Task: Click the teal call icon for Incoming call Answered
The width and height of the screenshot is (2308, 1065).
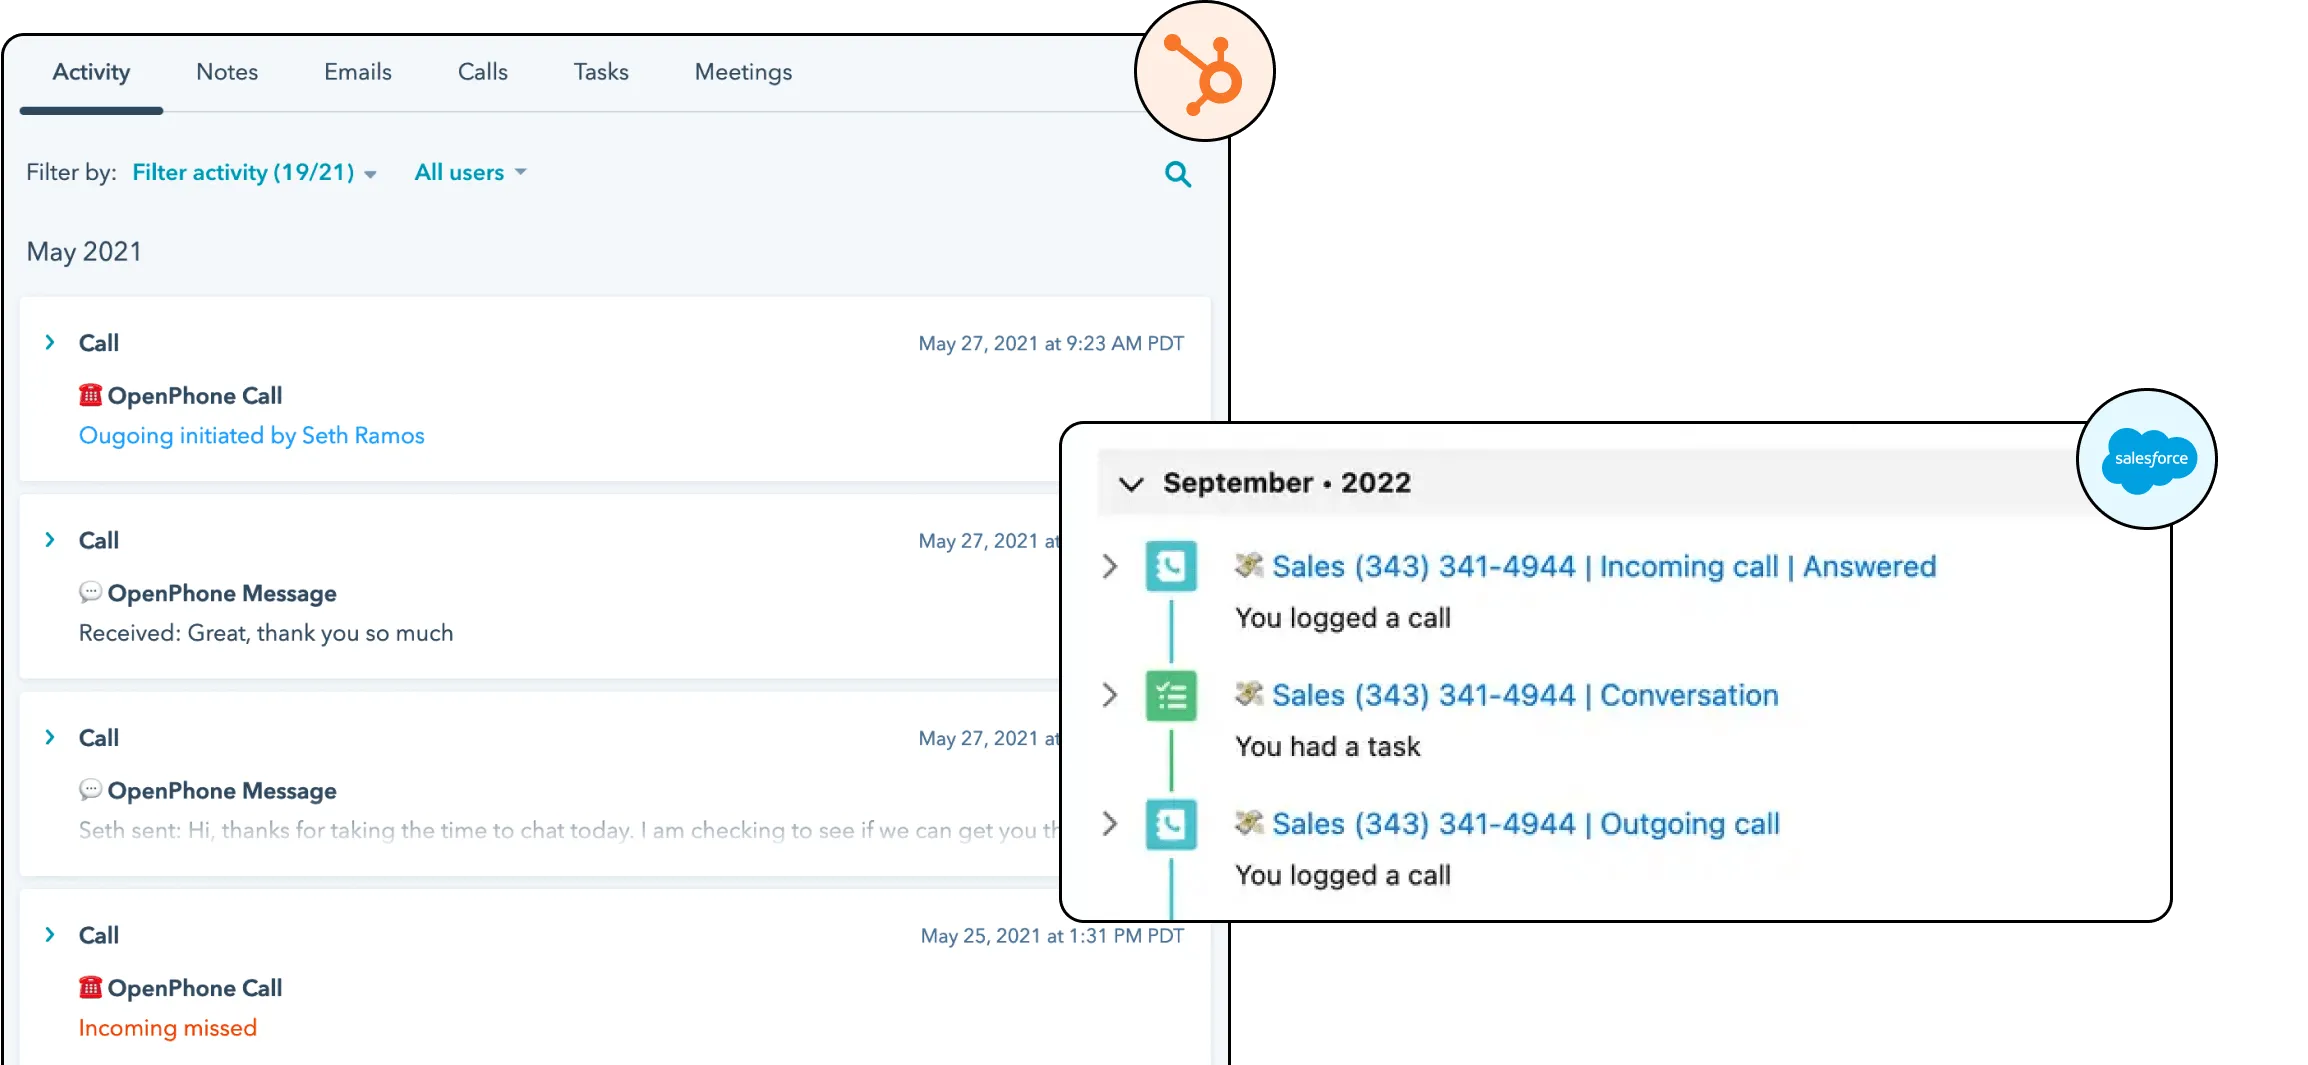Action: (x=1171, y=567)
